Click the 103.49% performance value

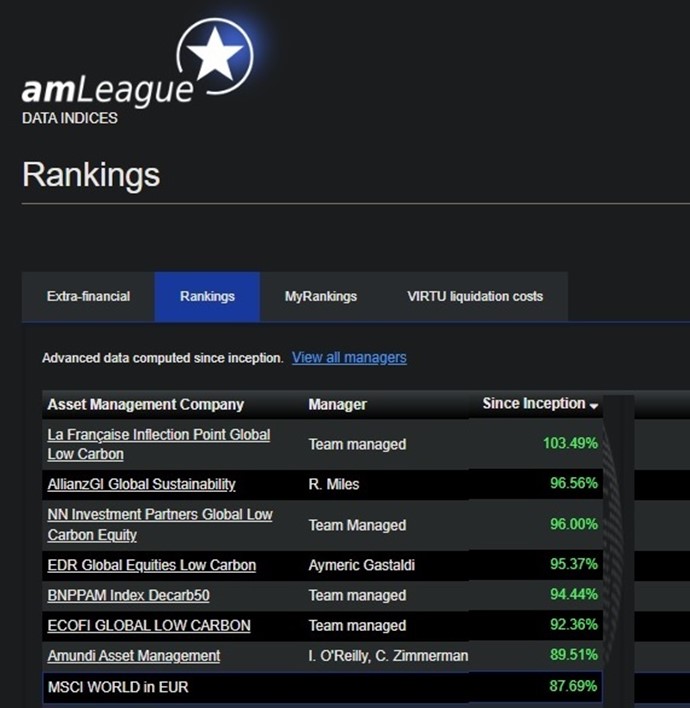point(570,443)
